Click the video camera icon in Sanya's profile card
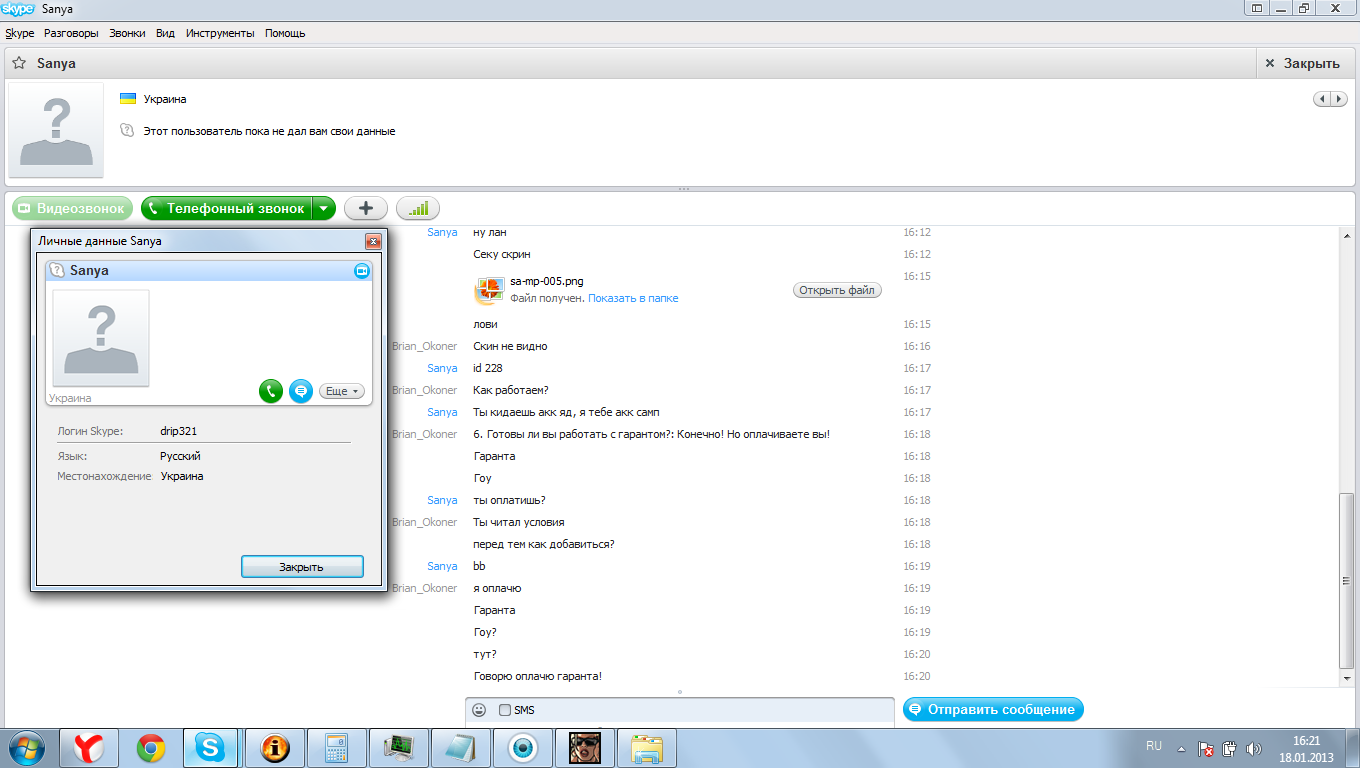The height and width of the screenshot is (768, 1360). [x=361, y=271]
